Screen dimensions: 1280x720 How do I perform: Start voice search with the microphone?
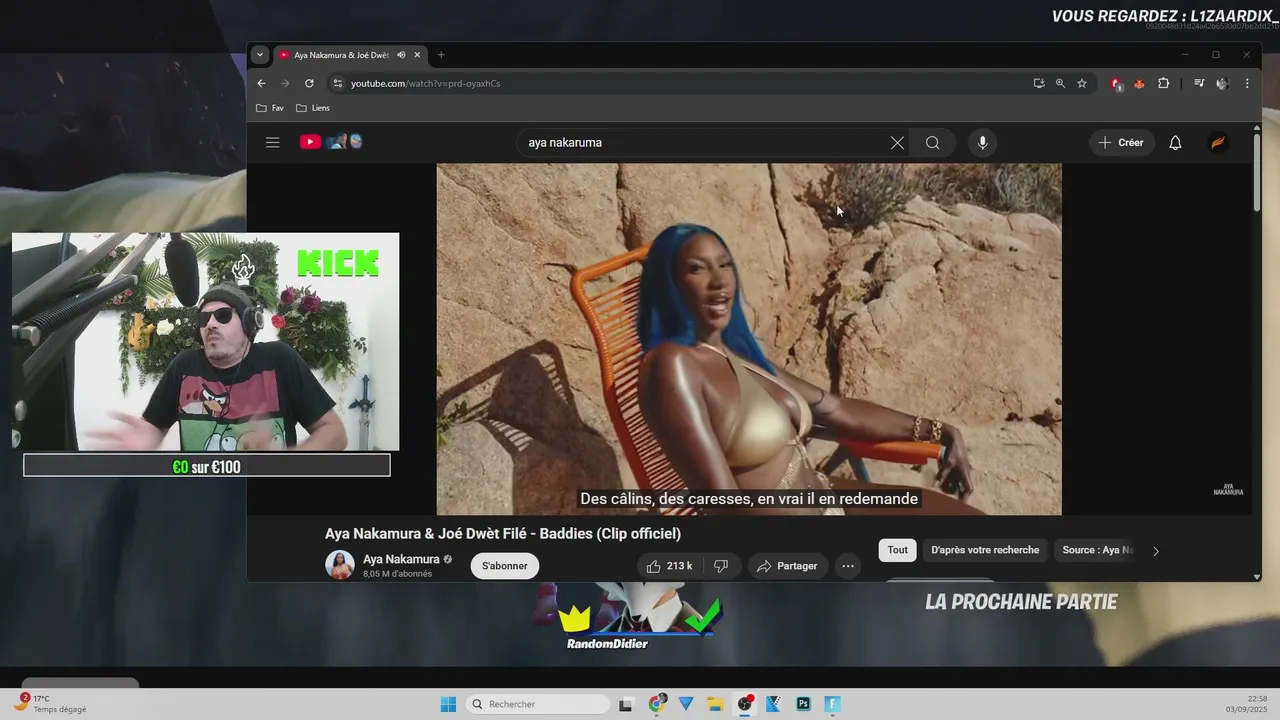tap(982, 143)
